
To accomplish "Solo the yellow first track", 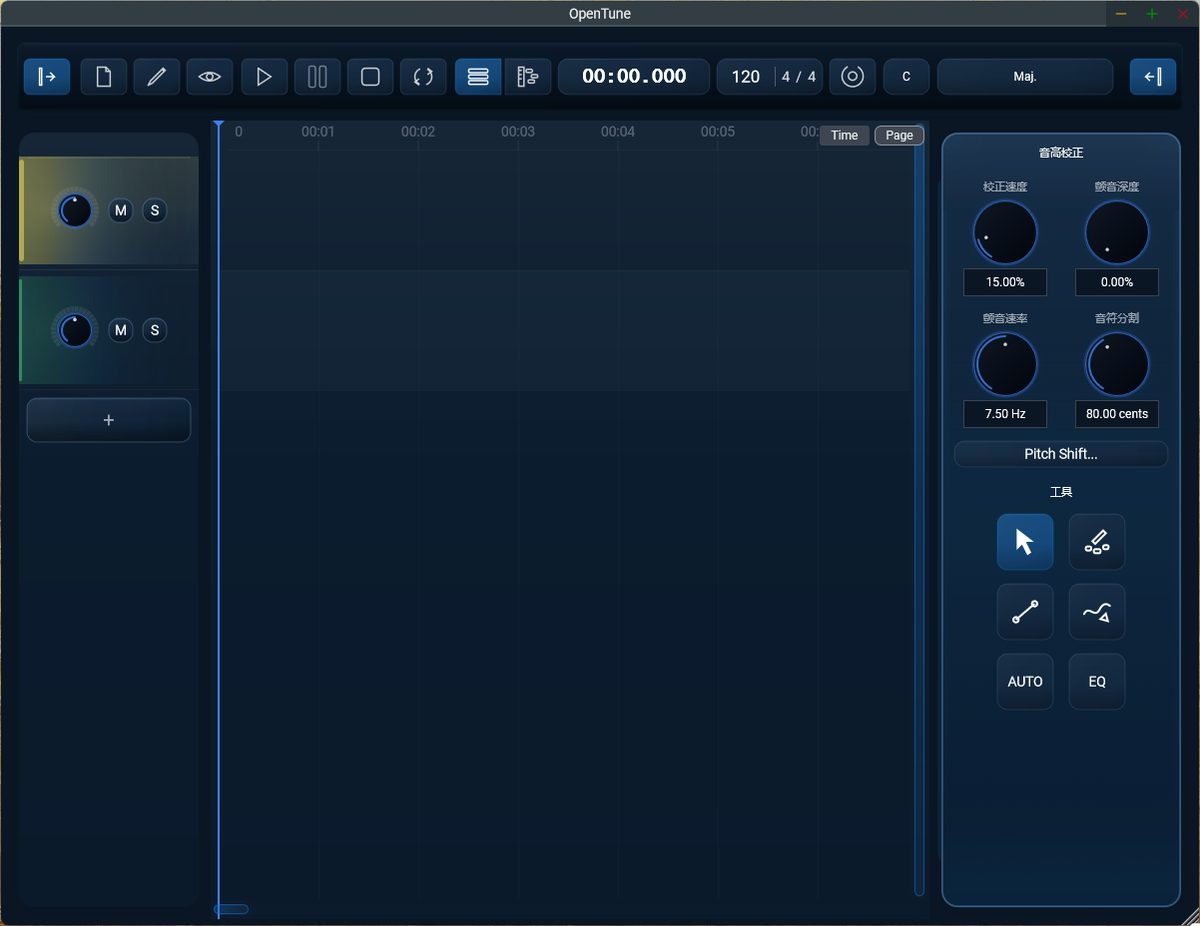I will 155,210.
